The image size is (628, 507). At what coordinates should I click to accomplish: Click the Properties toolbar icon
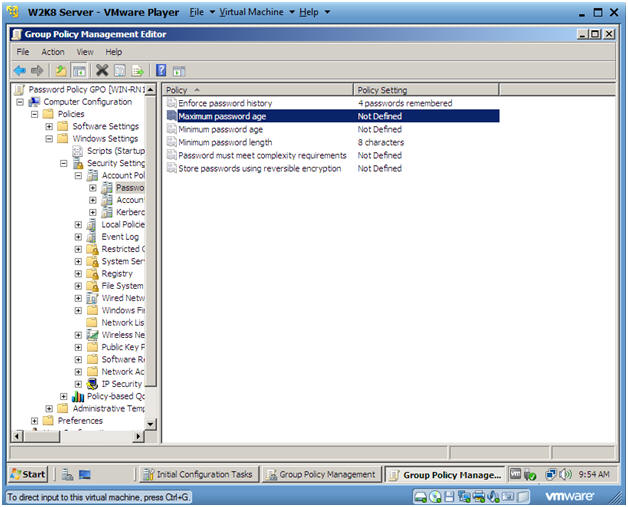pos(120,71)
